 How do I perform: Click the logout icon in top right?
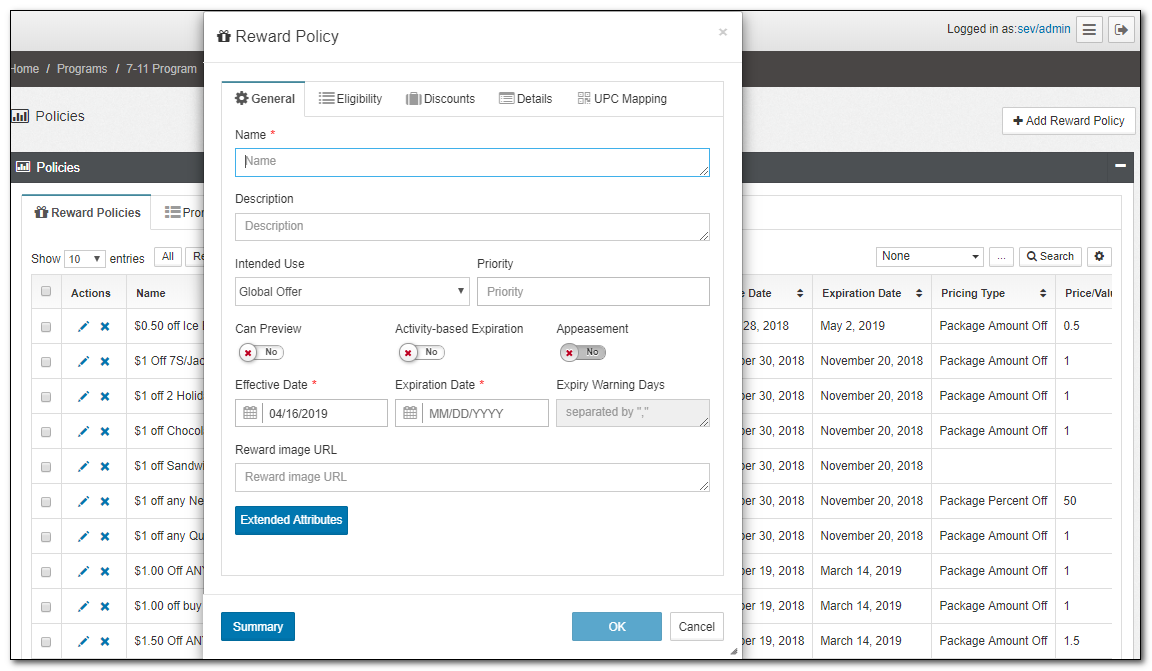(1121, 30)
